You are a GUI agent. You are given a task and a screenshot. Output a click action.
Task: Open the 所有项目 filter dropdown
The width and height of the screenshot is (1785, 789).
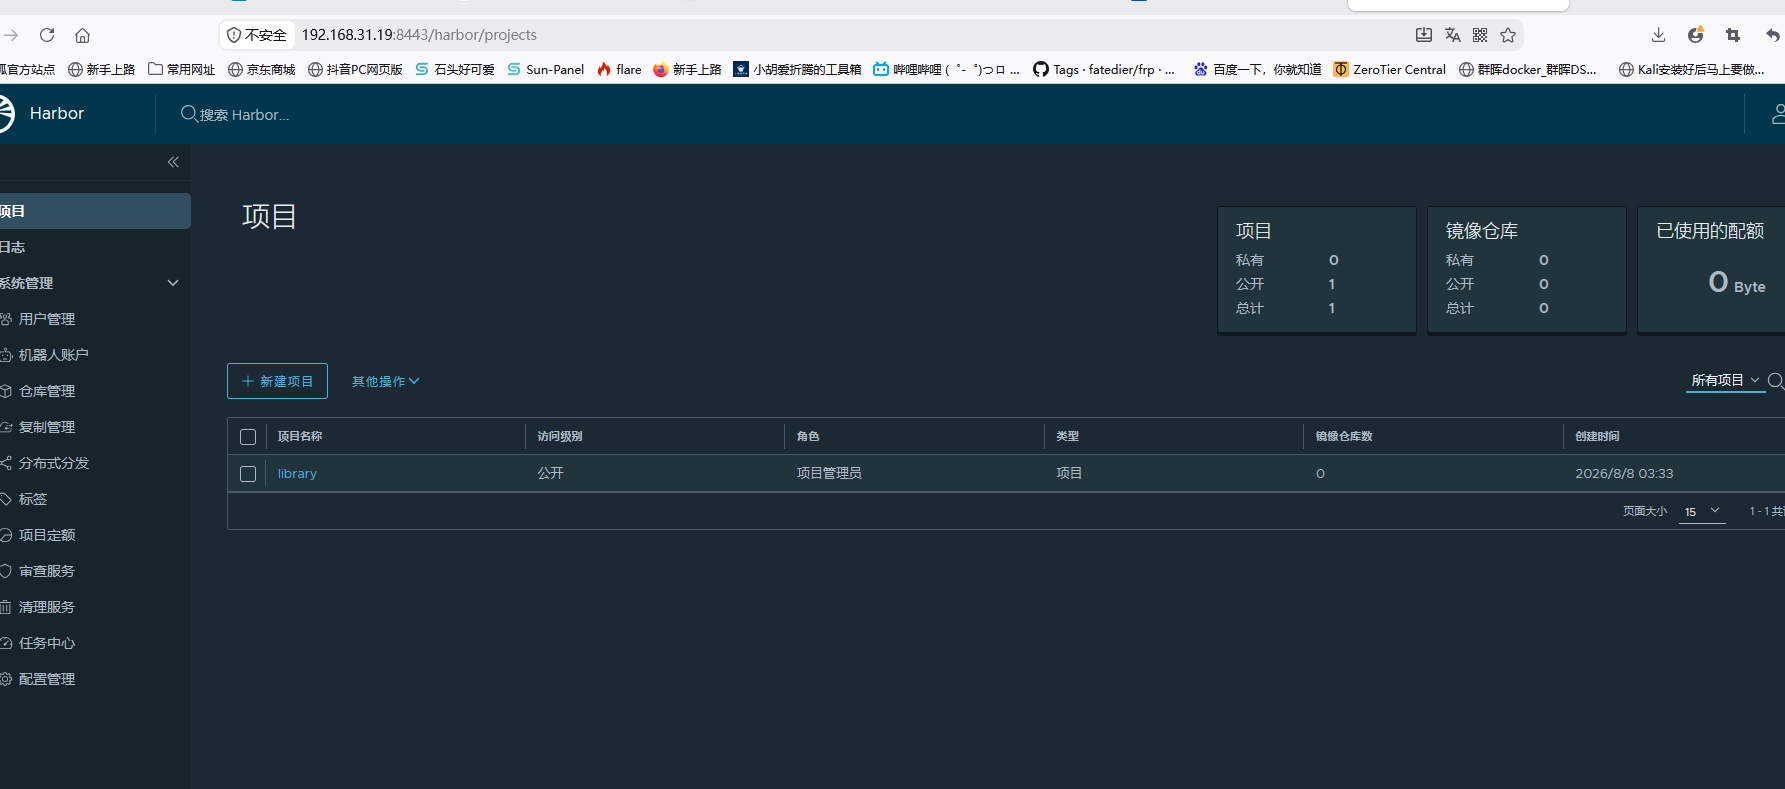(x=1725, y=380)
